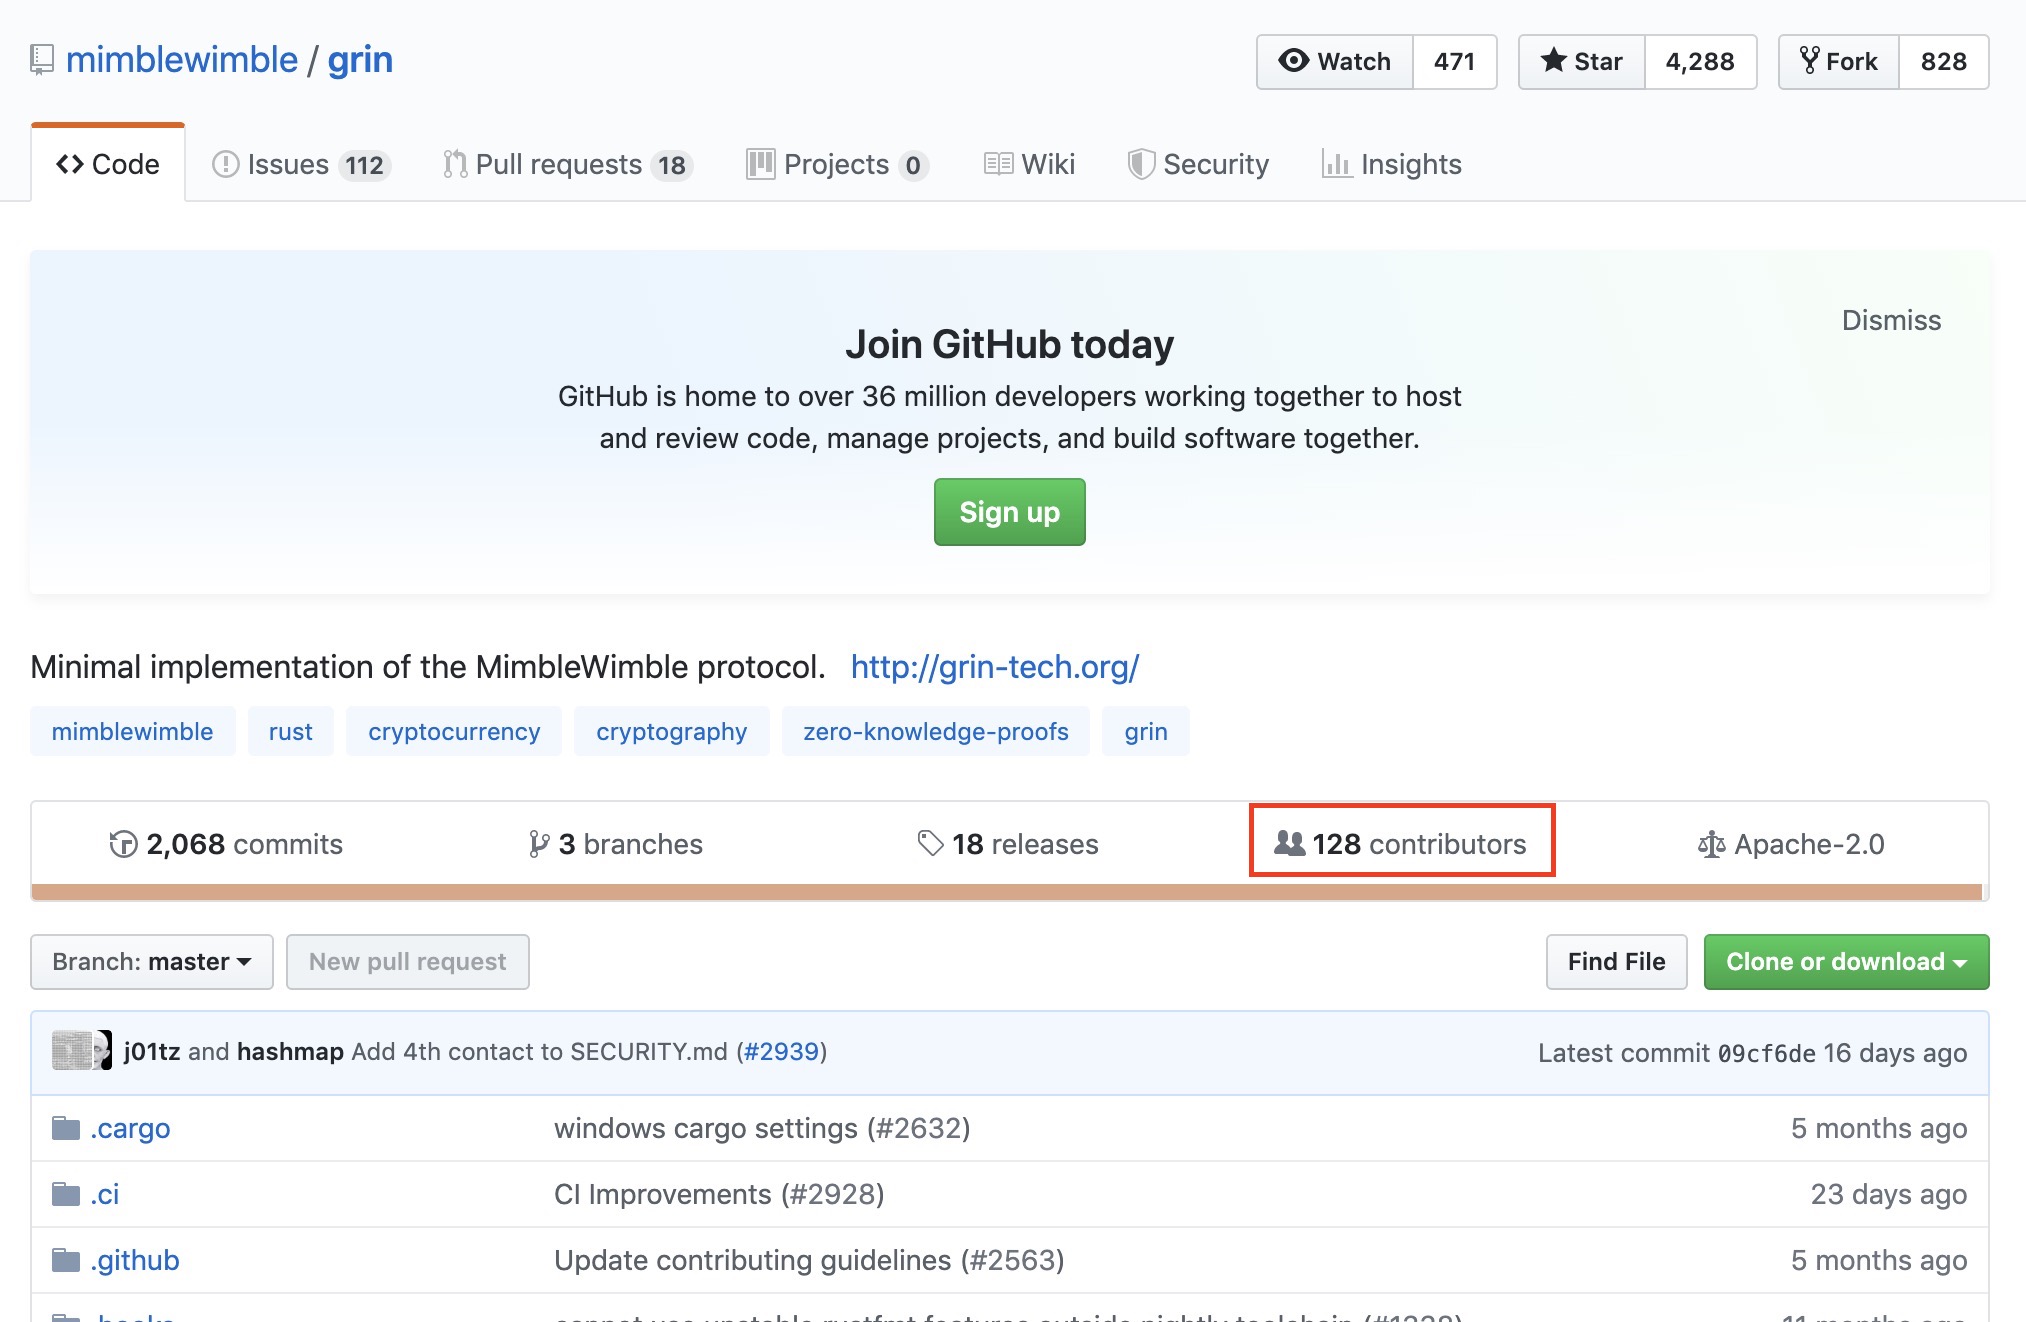Open the Issues tab
2026x1322 pixels.
click(301, 164)
